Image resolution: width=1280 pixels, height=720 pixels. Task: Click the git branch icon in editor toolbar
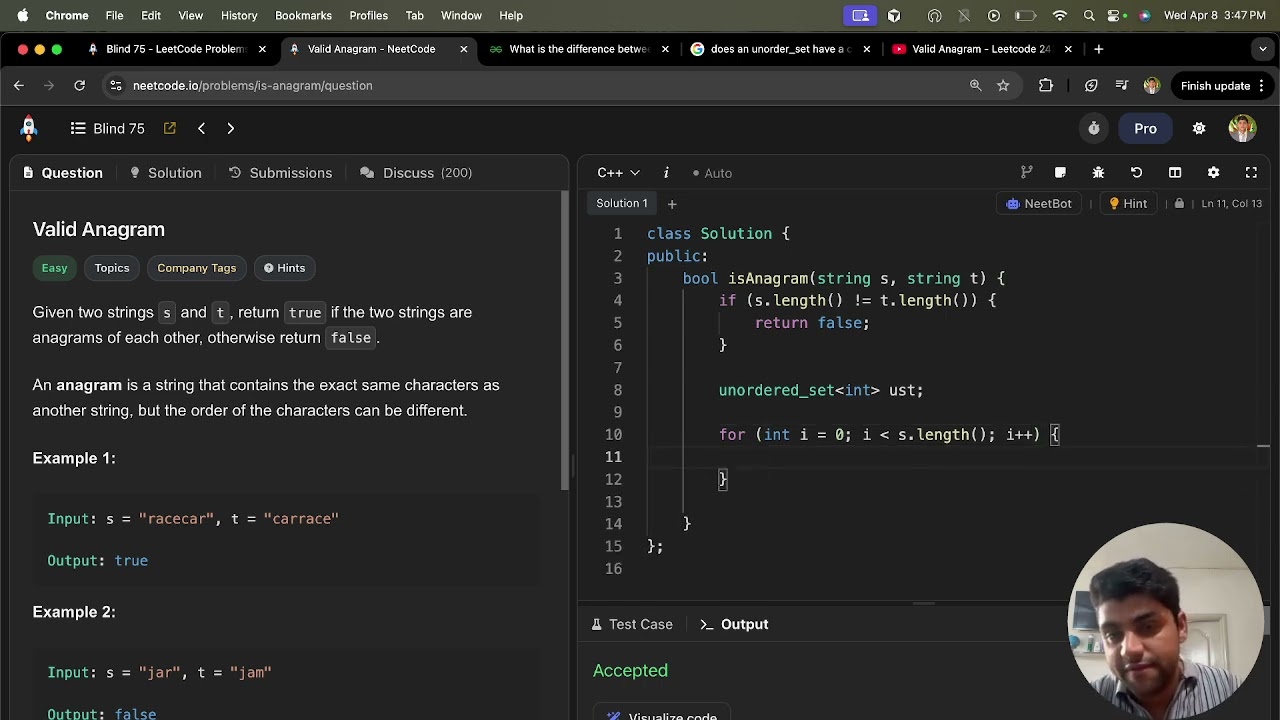(1026, 173)
